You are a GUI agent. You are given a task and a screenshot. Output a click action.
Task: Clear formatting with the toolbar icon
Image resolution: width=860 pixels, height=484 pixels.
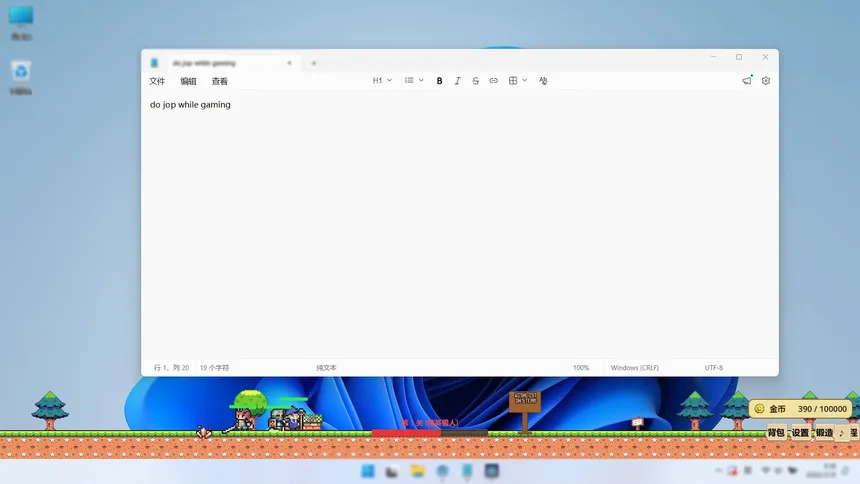point(543,81)
